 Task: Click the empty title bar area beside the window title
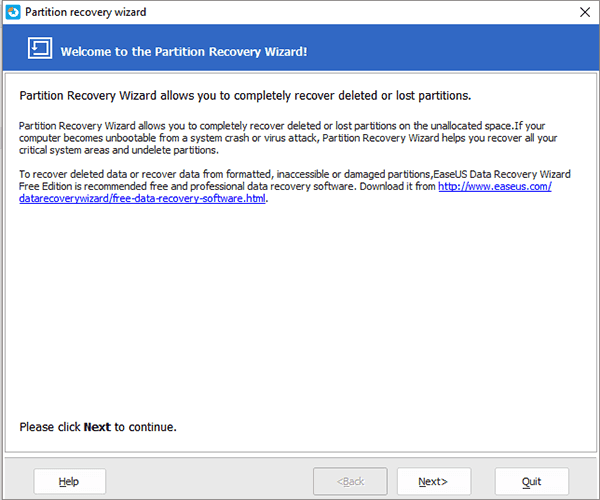click(x=350, y=12)
